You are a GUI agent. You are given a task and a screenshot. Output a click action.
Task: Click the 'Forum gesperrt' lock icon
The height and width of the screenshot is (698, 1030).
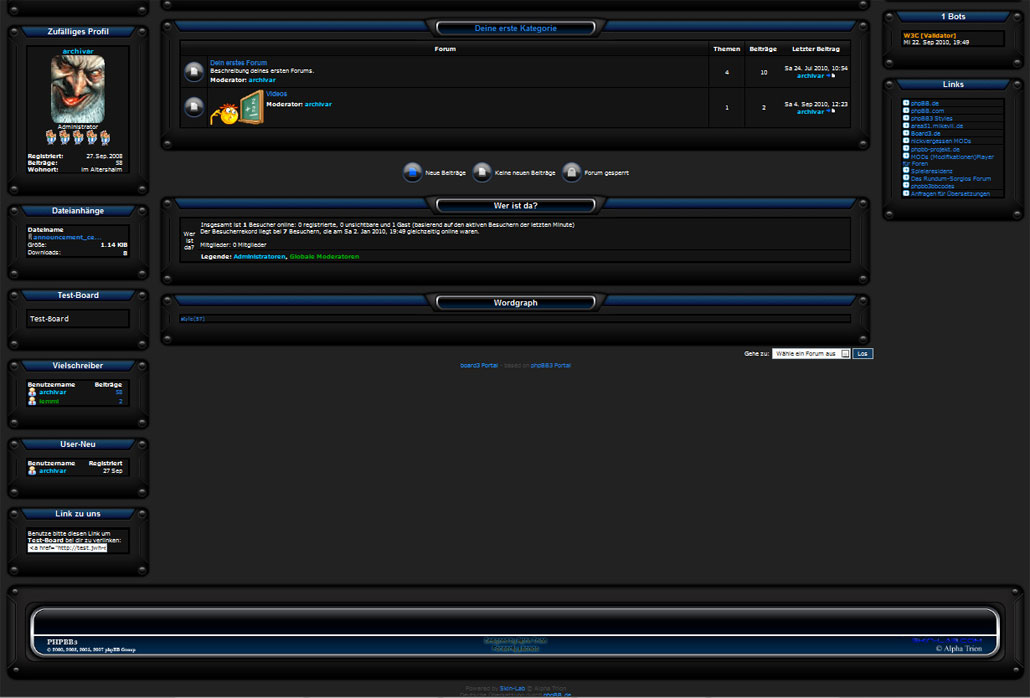pyautogui.click(x=571, y=173)
